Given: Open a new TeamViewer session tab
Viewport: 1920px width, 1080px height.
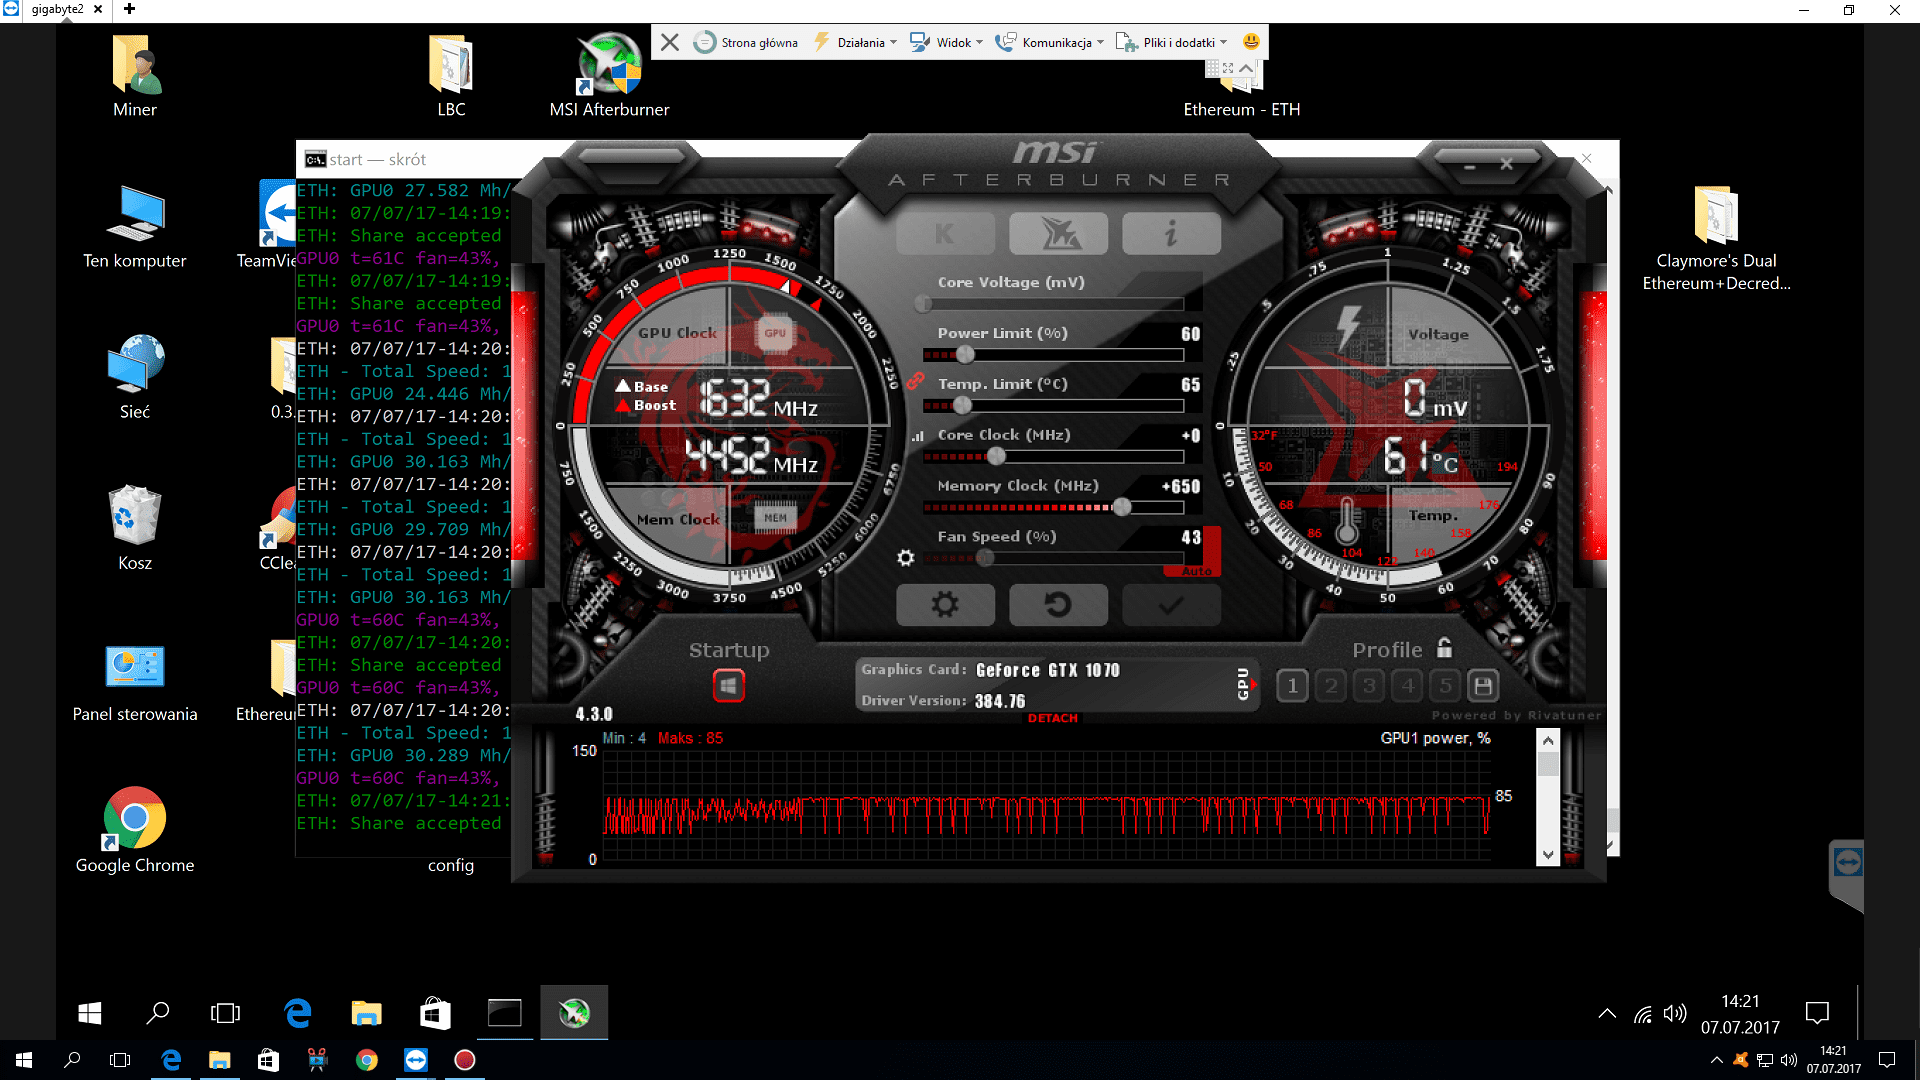Looking at the screenshot, I should click(x=129, y=9).
